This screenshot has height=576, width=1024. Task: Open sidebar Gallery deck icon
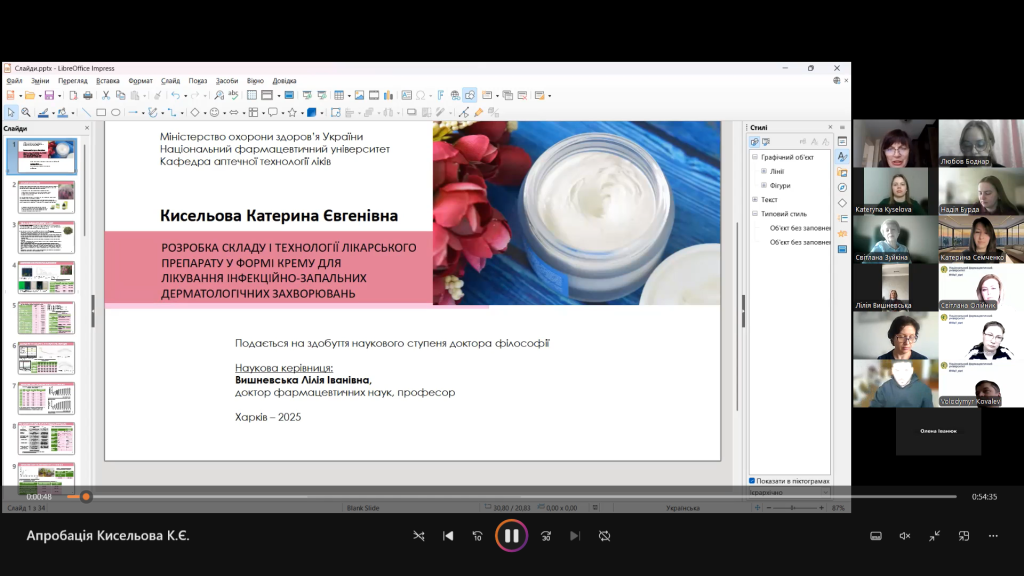tap(842, 172)
